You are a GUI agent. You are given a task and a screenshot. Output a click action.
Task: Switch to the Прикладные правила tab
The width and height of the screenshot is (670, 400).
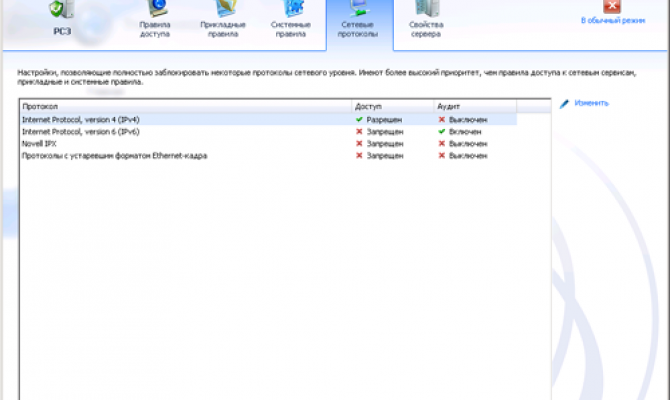point(223,20)
